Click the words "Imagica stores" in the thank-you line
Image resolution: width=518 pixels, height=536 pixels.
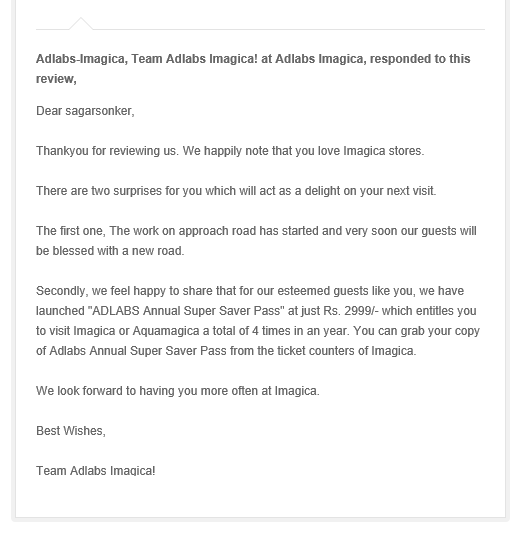click(384, 151)
